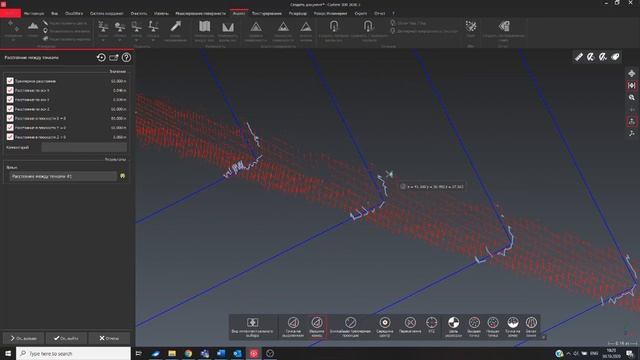Click the yellow icon next to the name field
Viewport: 640px width, 360px height.
coord(122,176)
